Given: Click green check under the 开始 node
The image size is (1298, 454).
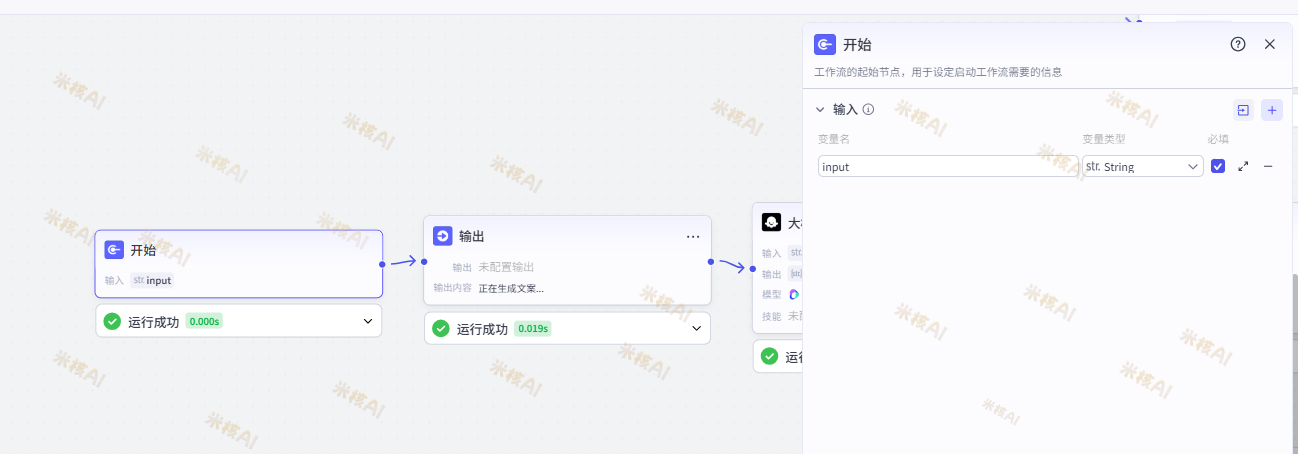Looking at the screenshot, I should coord(112,322).
